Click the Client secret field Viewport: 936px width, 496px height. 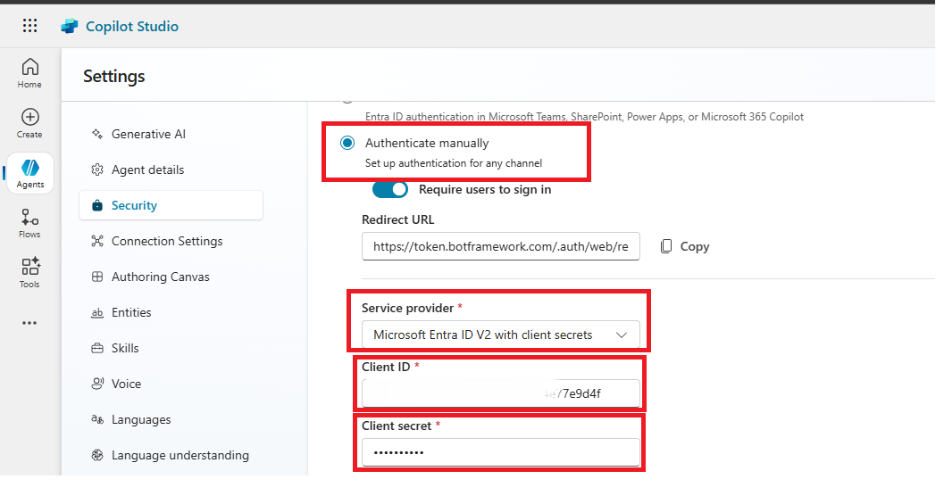(x=500, y=453)
